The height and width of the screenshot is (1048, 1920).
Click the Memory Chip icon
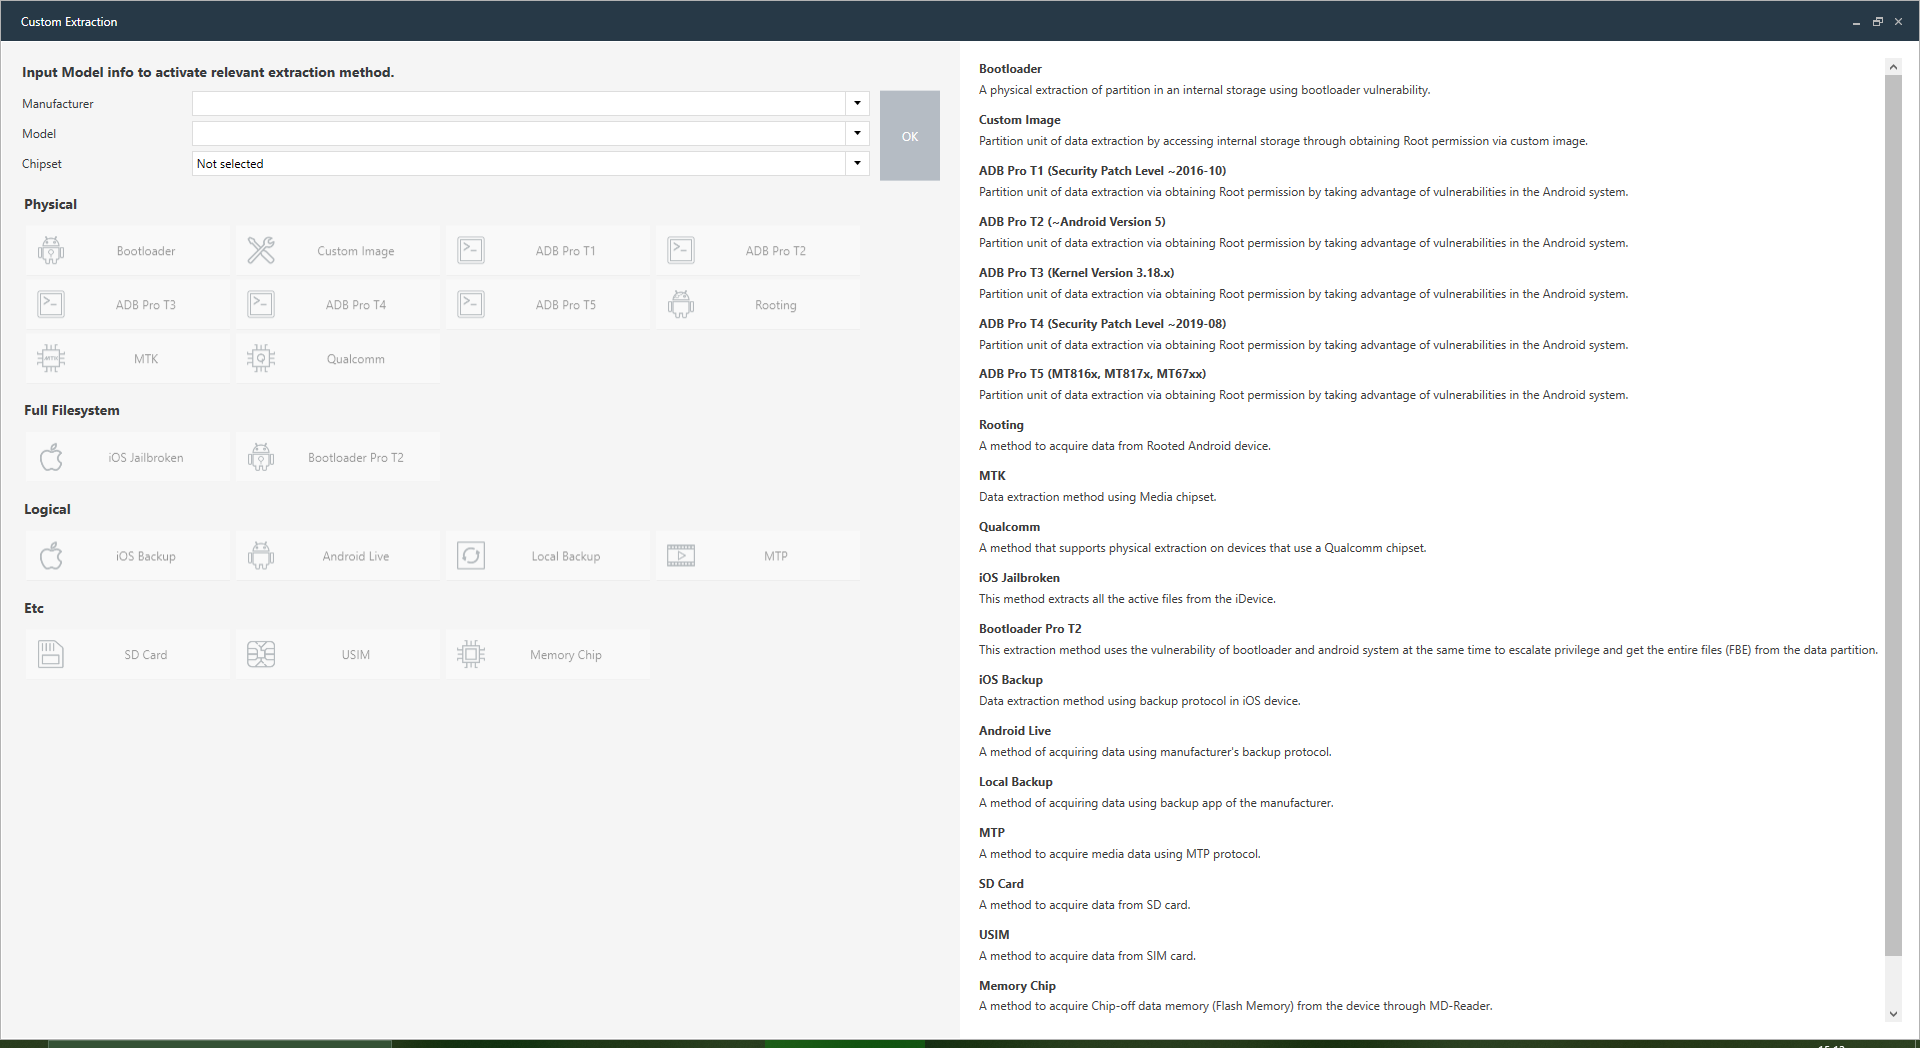point(471,654)
